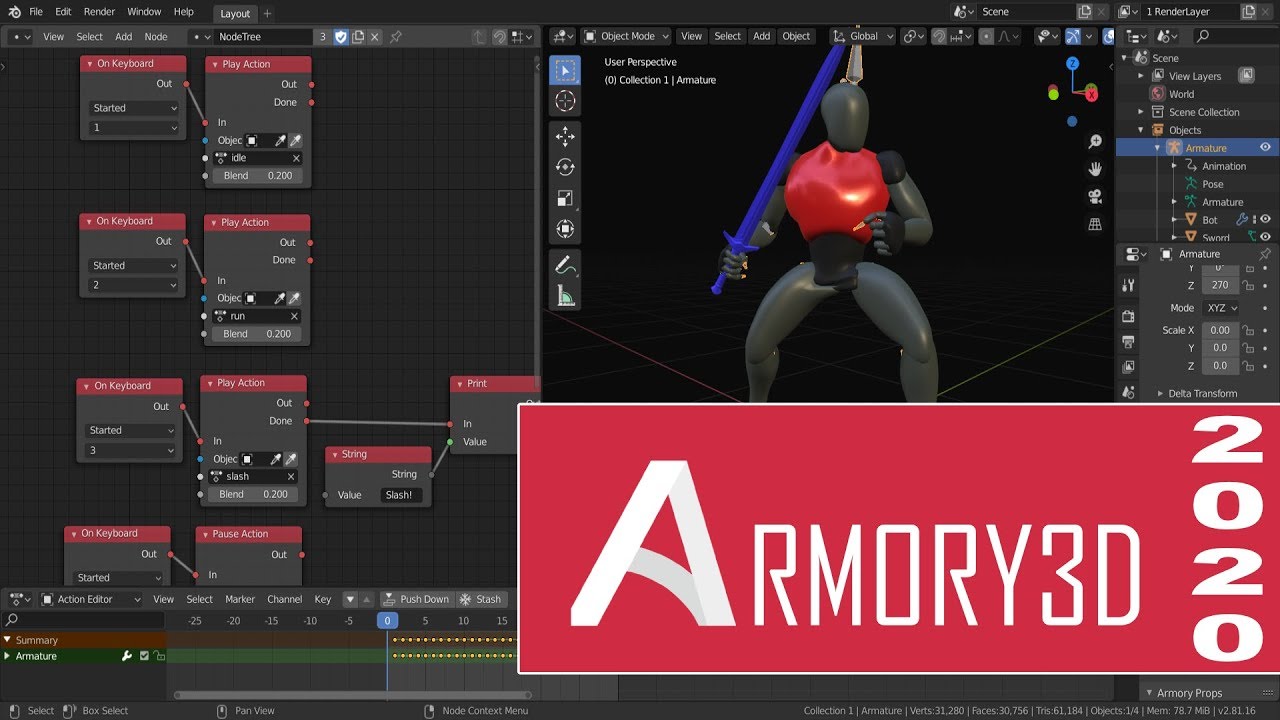Open the File menu
Screen dimensions: 1280x720
[36, 12]
